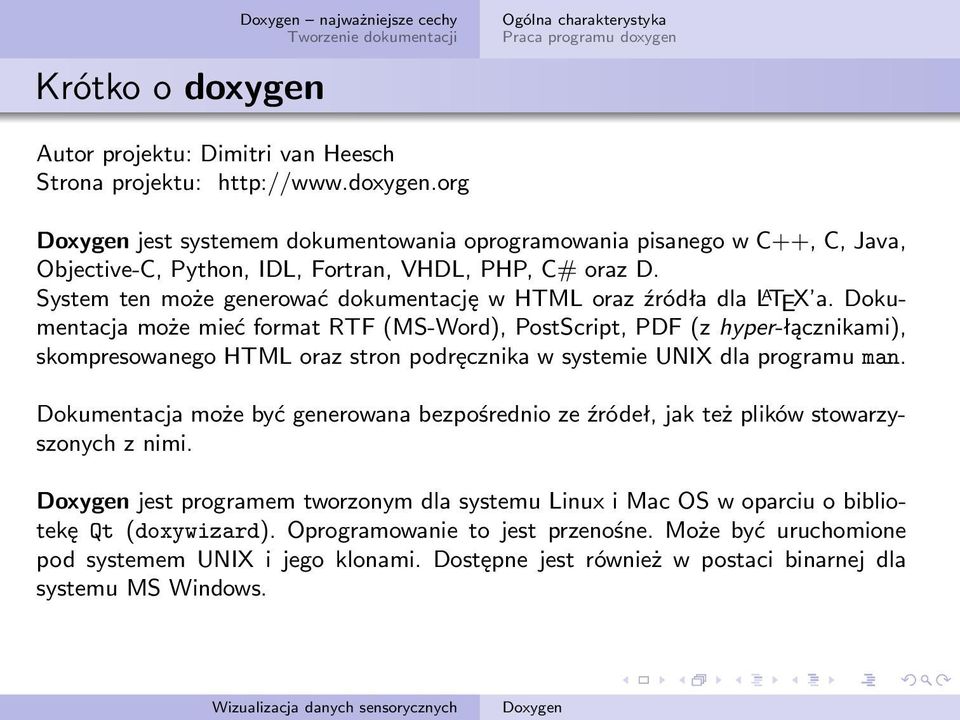Open subsection 'Praca programu doxygen'
The image size is (960, 720).
[589, 37]
